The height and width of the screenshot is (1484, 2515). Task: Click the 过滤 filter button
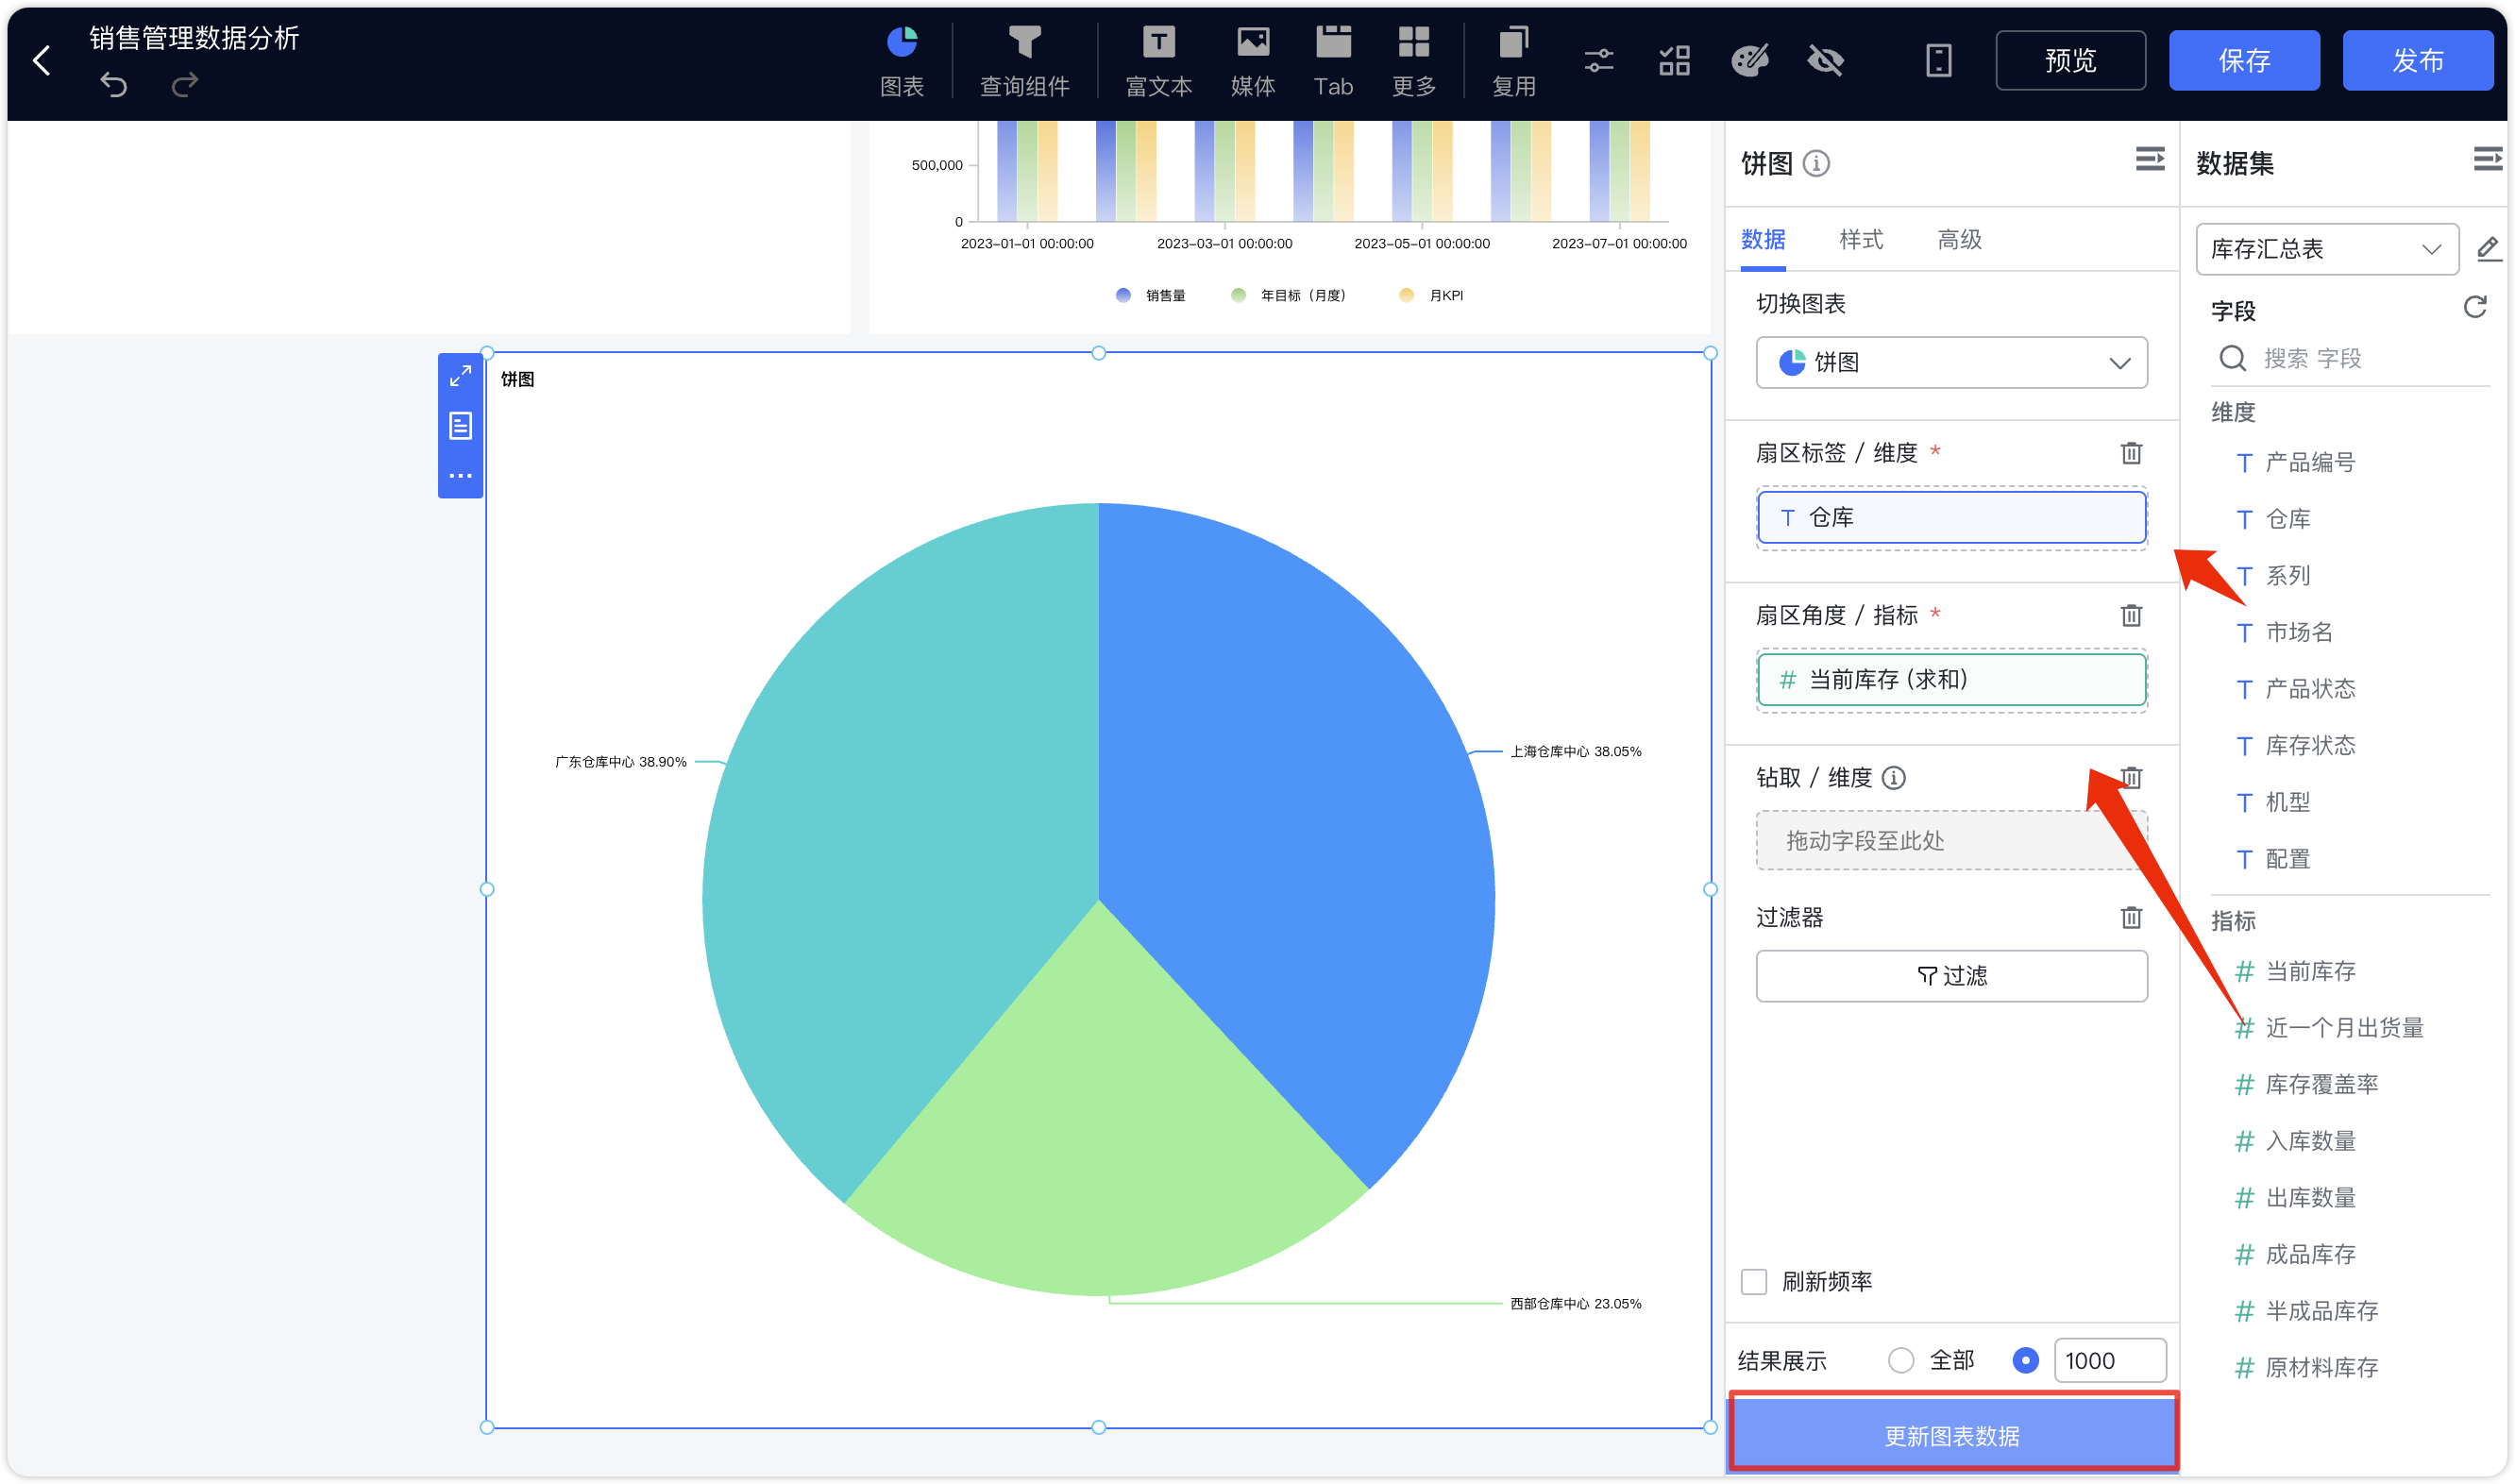point(1952,976)
